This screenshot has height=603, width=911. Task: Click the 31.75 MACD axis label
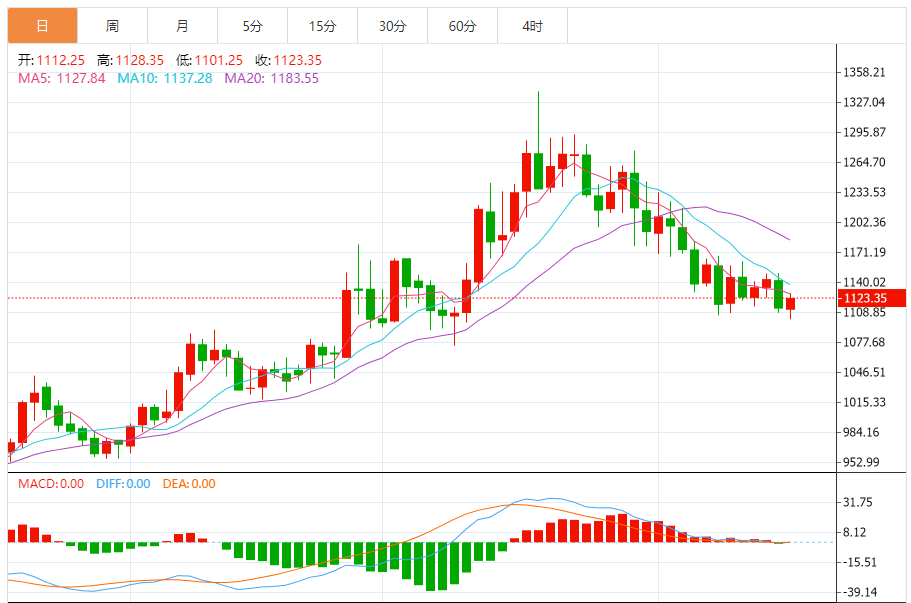[x=859, y=502]
